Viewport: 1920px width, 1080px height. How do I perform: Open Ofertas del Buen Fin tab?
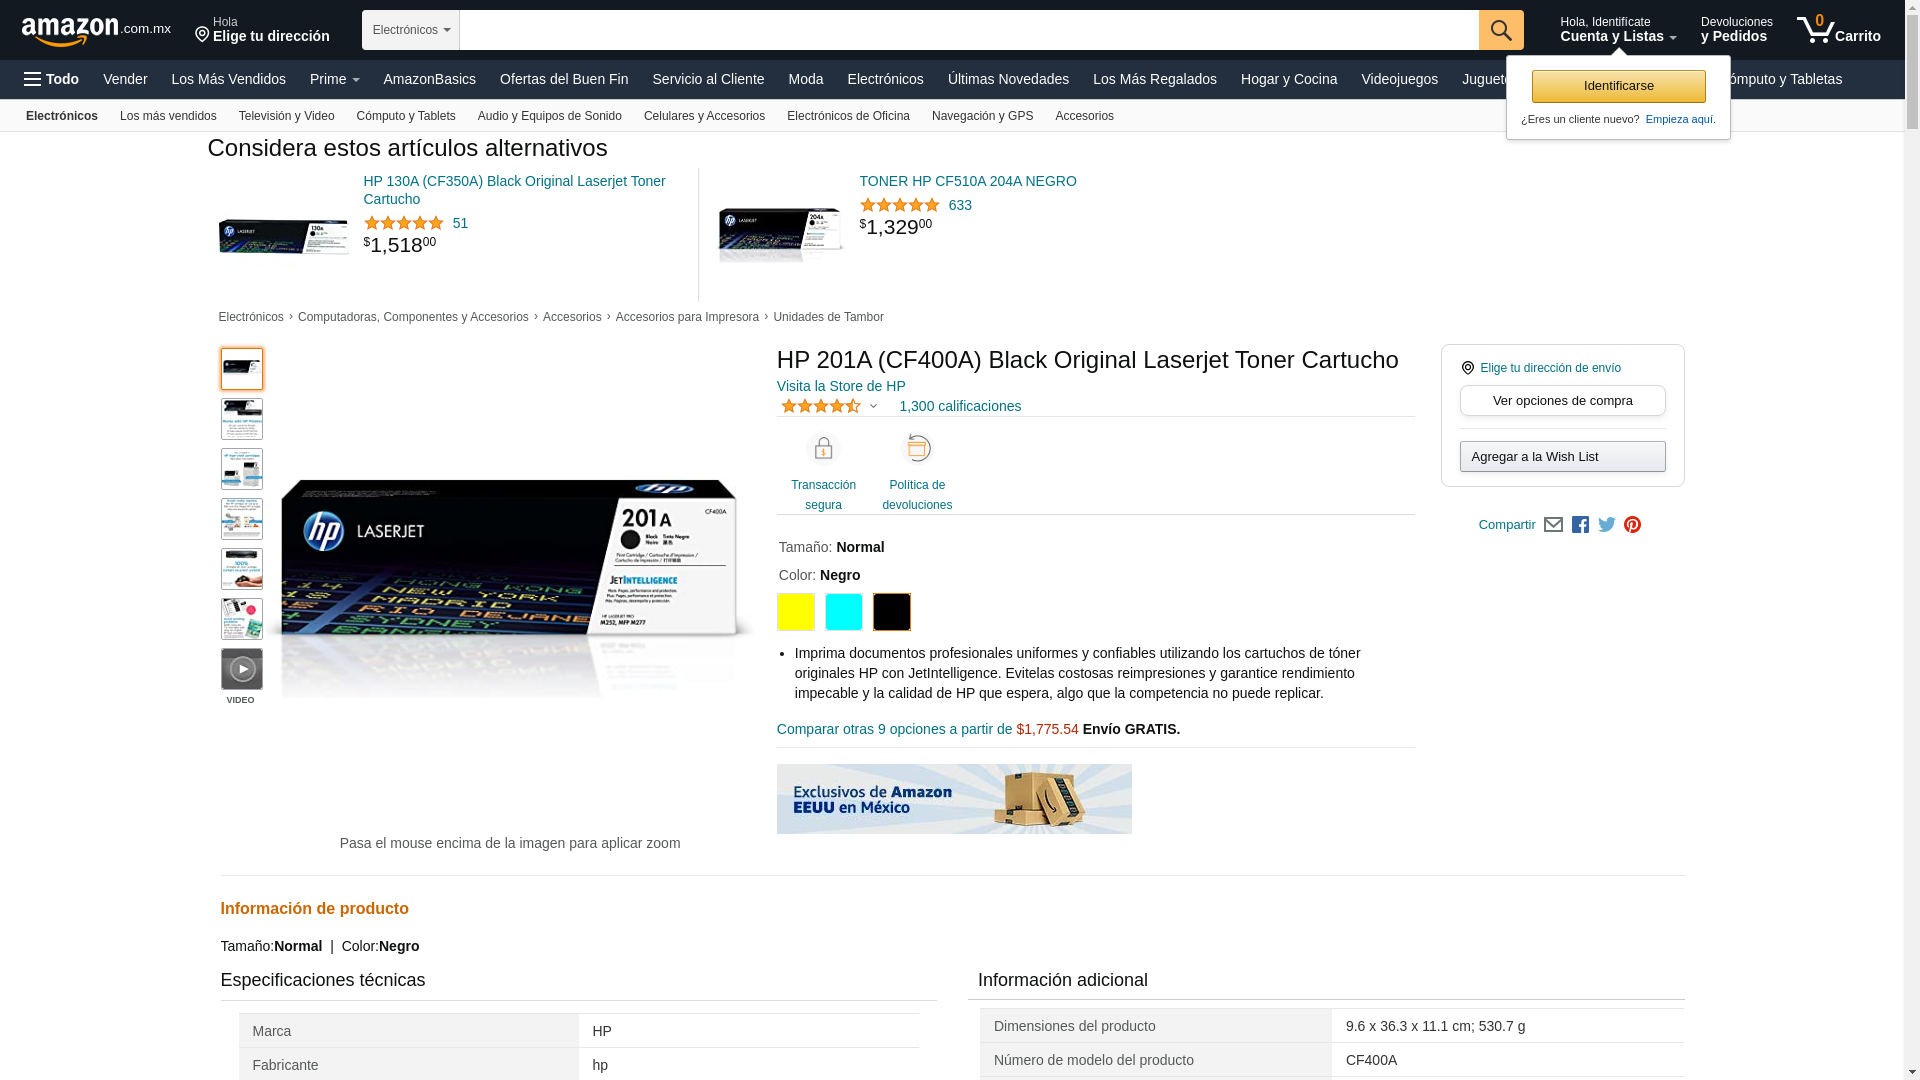click(x=564, y=79)
